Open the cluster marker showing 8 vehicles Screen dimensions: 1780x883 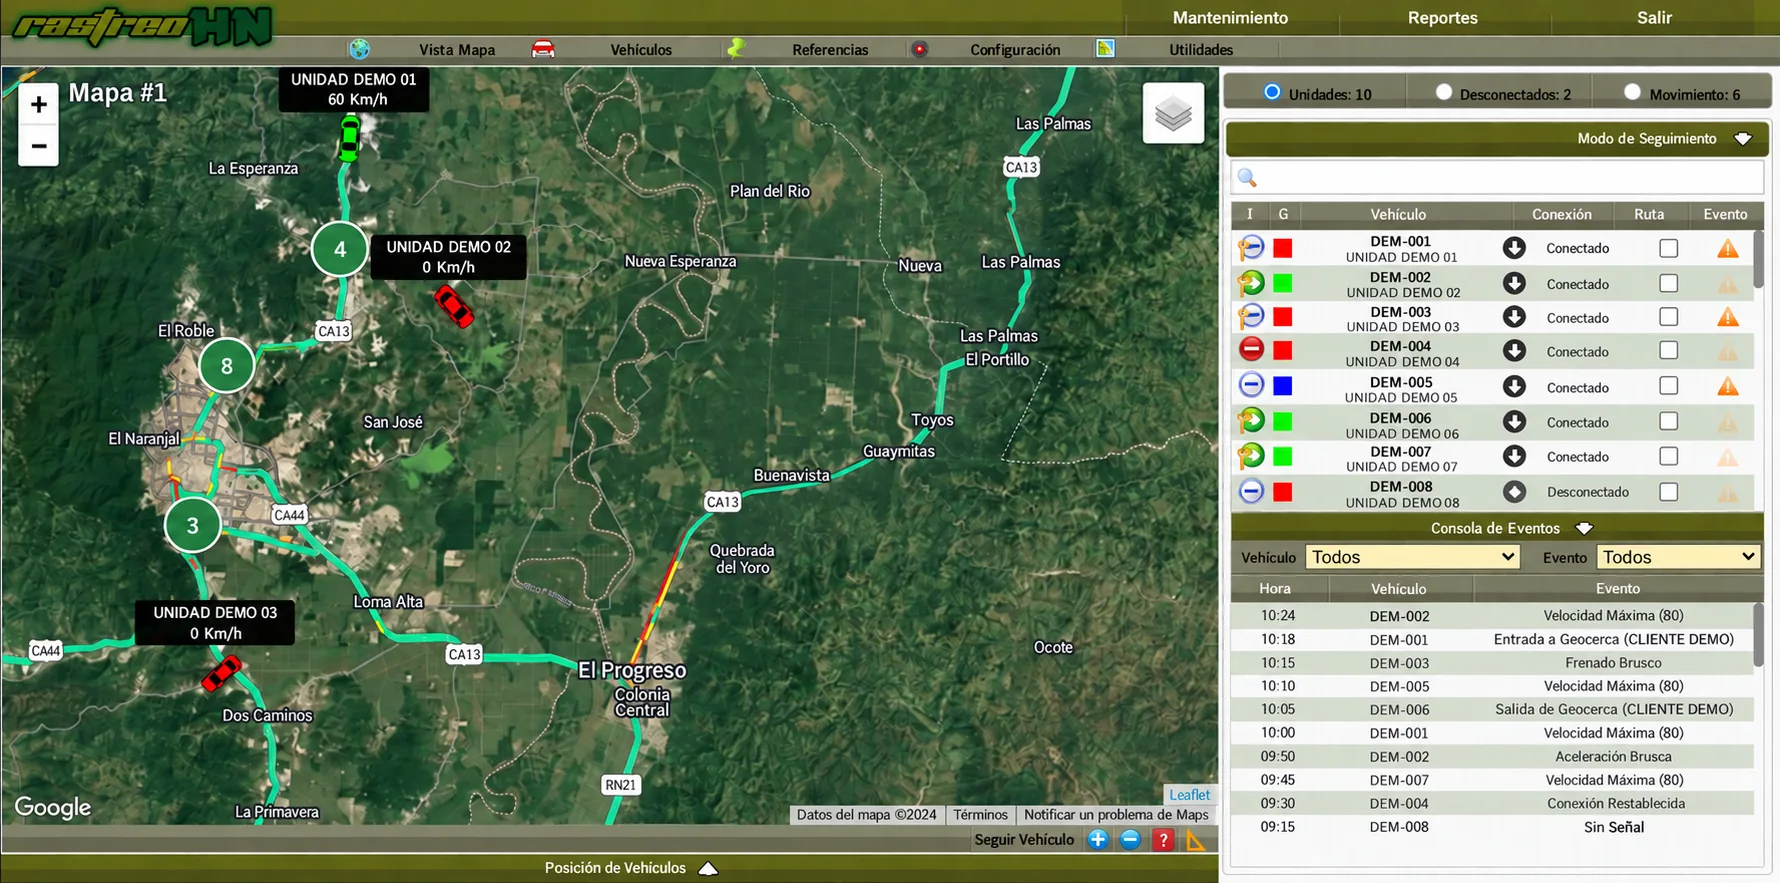[227, 366]
